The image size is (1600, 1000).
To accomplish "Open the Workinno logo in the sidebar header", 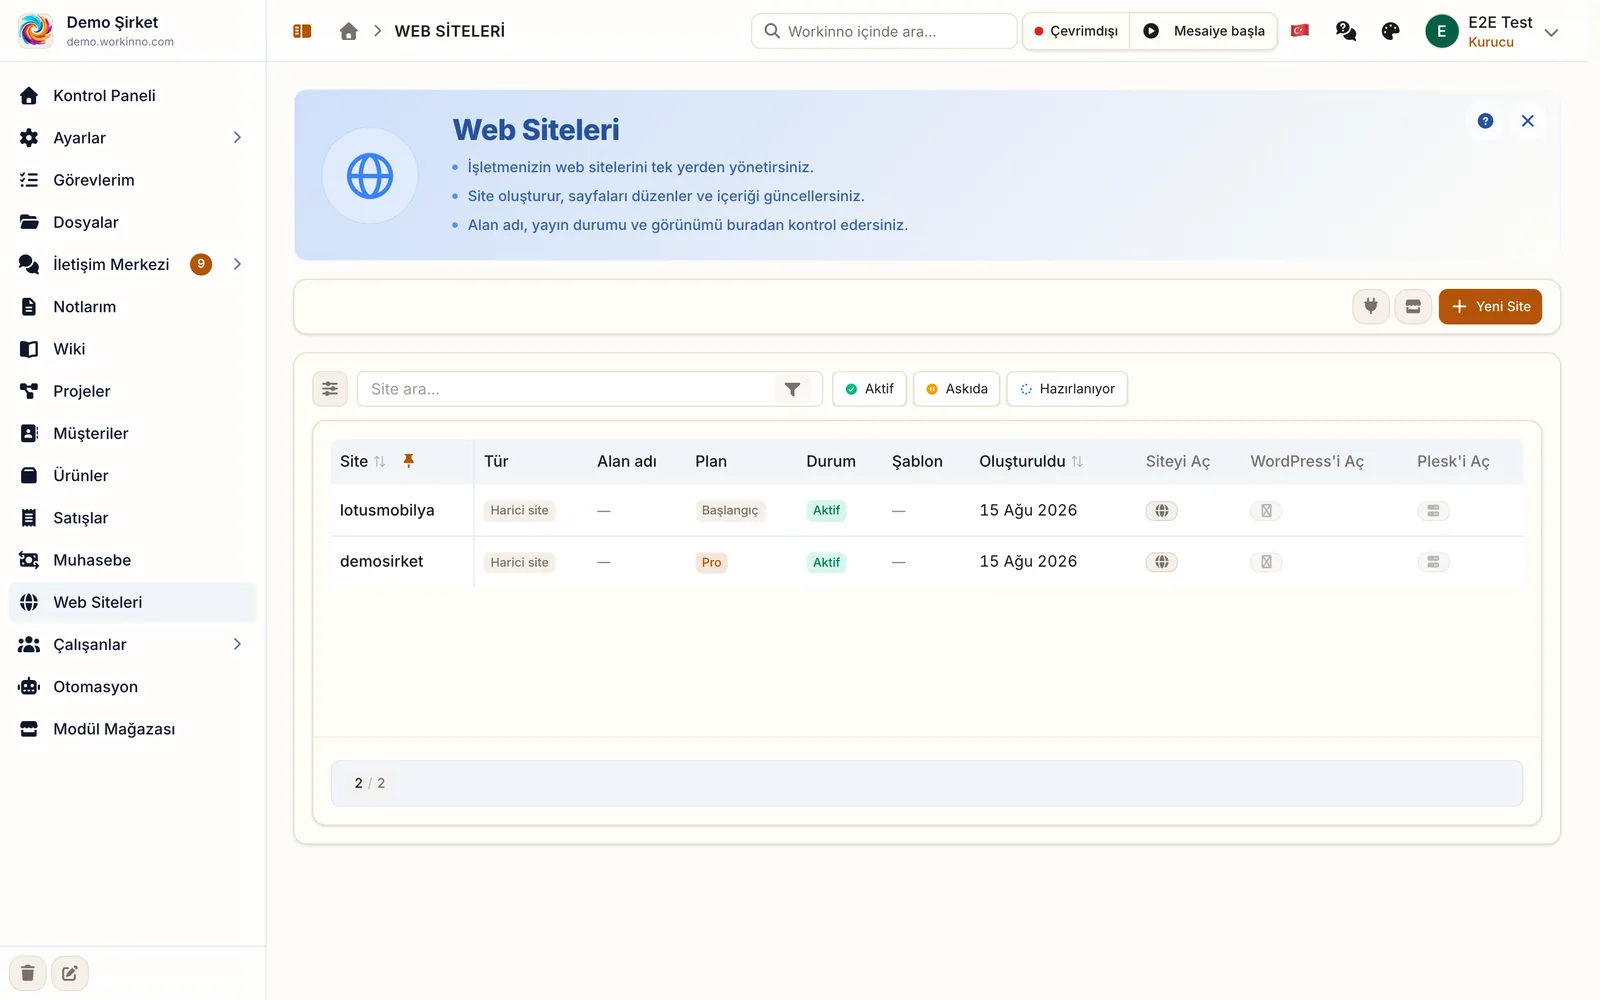I will pyautogui.click(x=36, y=31).
